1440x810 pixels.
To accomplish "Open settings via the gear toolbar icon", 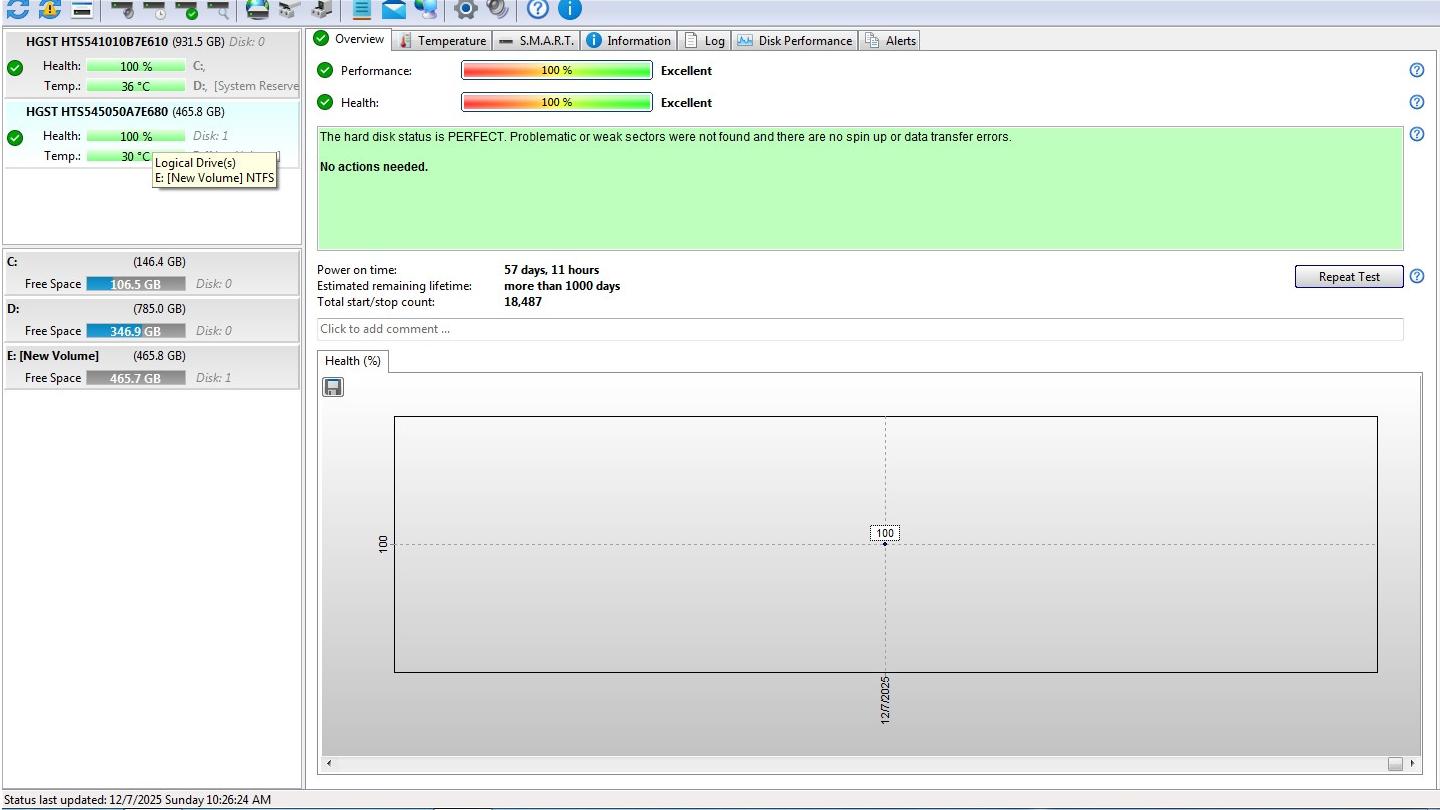I will click(465, 10).
